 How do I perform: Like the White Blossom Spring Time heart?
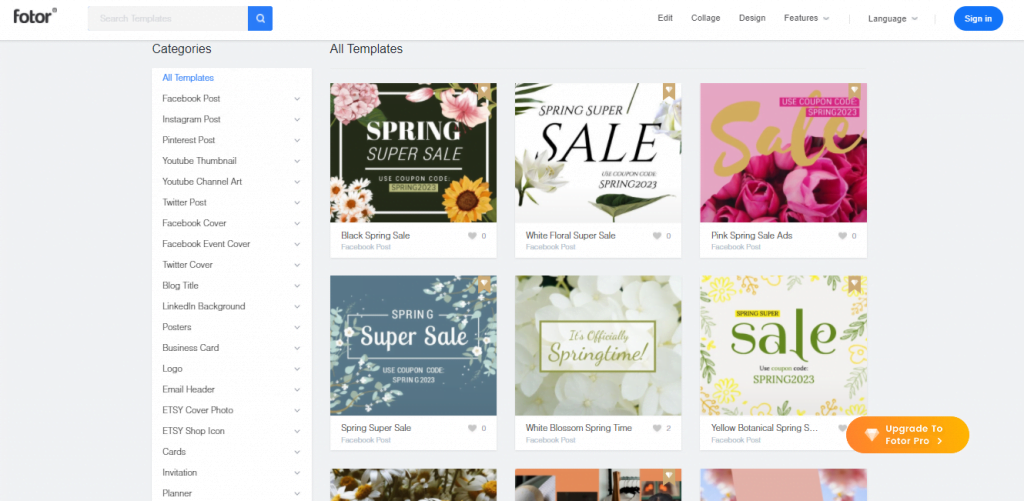click(657, 428)
